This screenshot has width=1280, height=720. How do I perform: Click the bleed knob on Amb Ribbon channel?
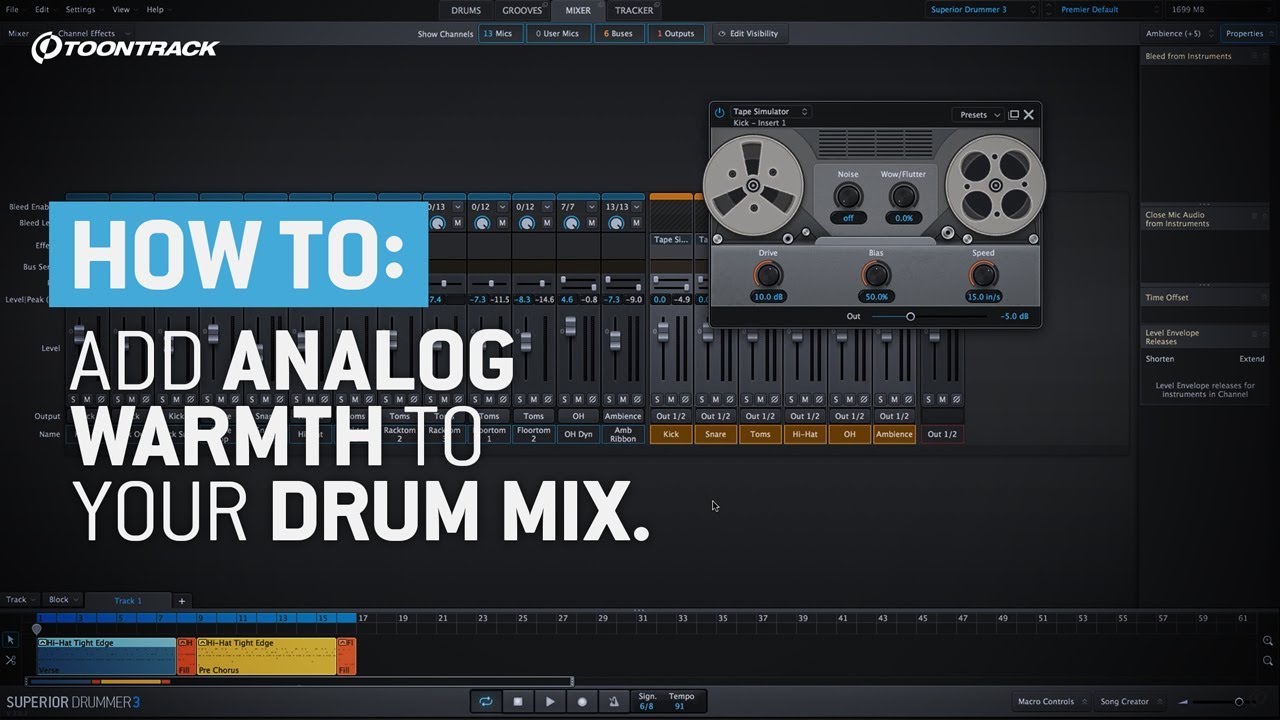tap(615, 223)
